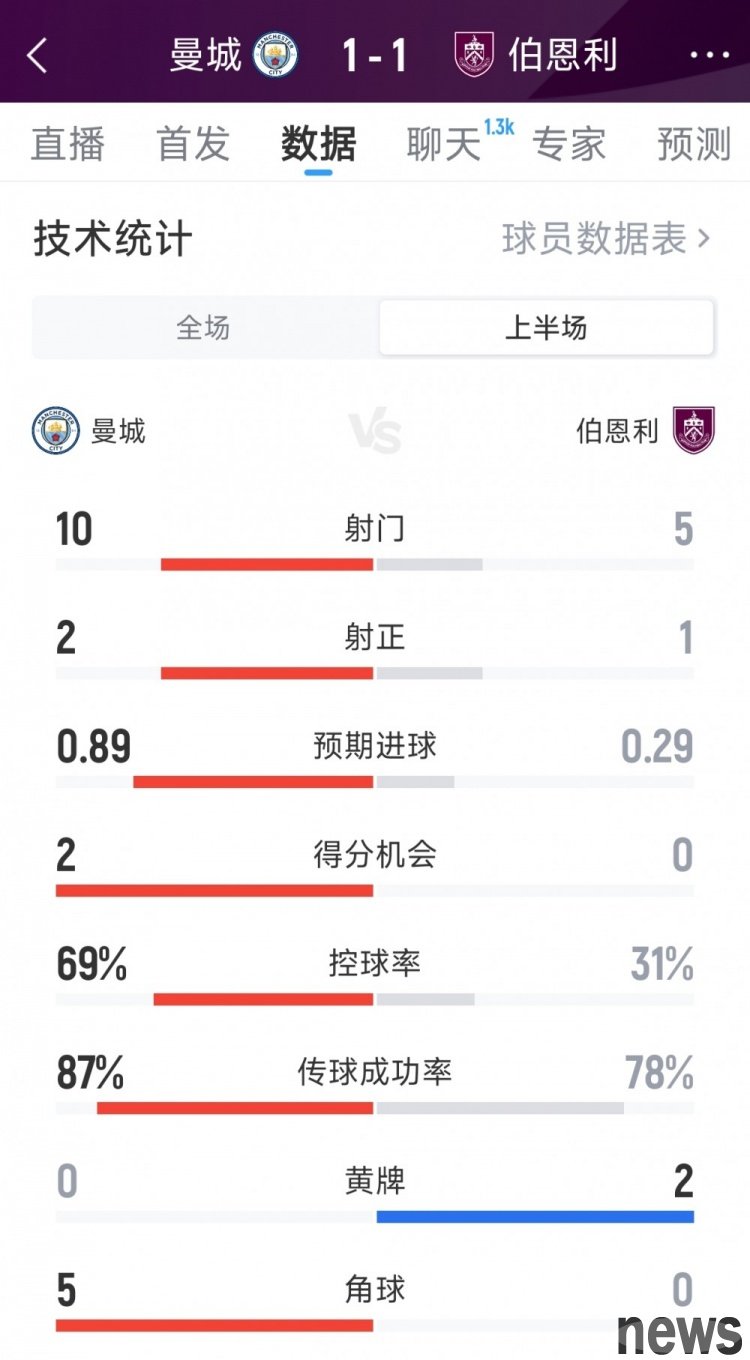Open the three-dot more options menu
The image size is (750, 1360).
(x=709, y=56)
